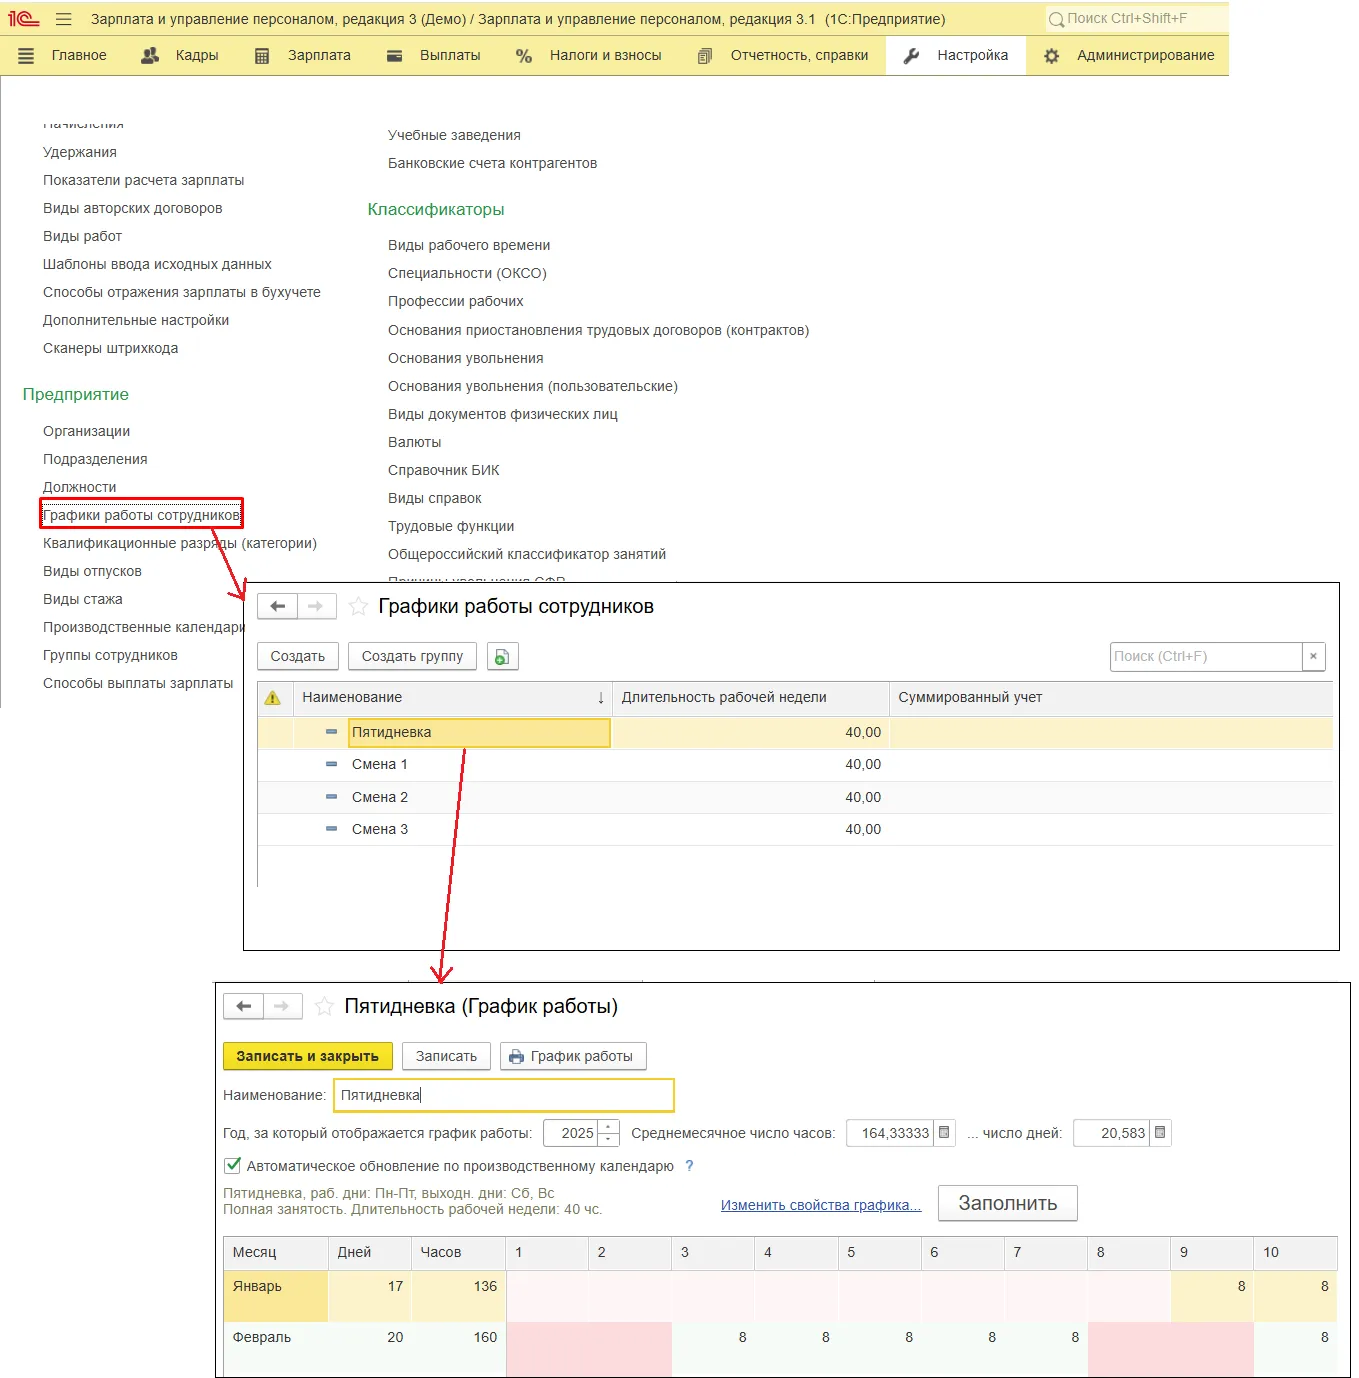This screenshot has width=1359, height=1378.
Task: Open the Виды отпусков link
Action: coord(92,571)
